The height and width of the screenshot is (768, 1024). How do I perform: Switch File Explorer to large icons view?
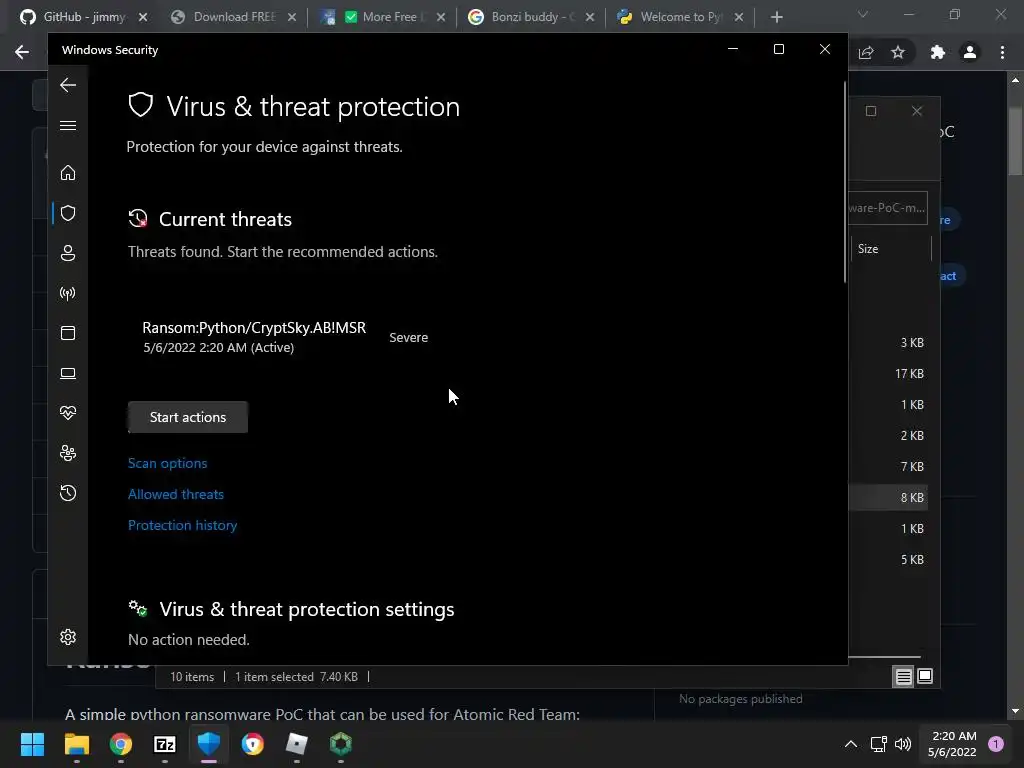[925, 676]
